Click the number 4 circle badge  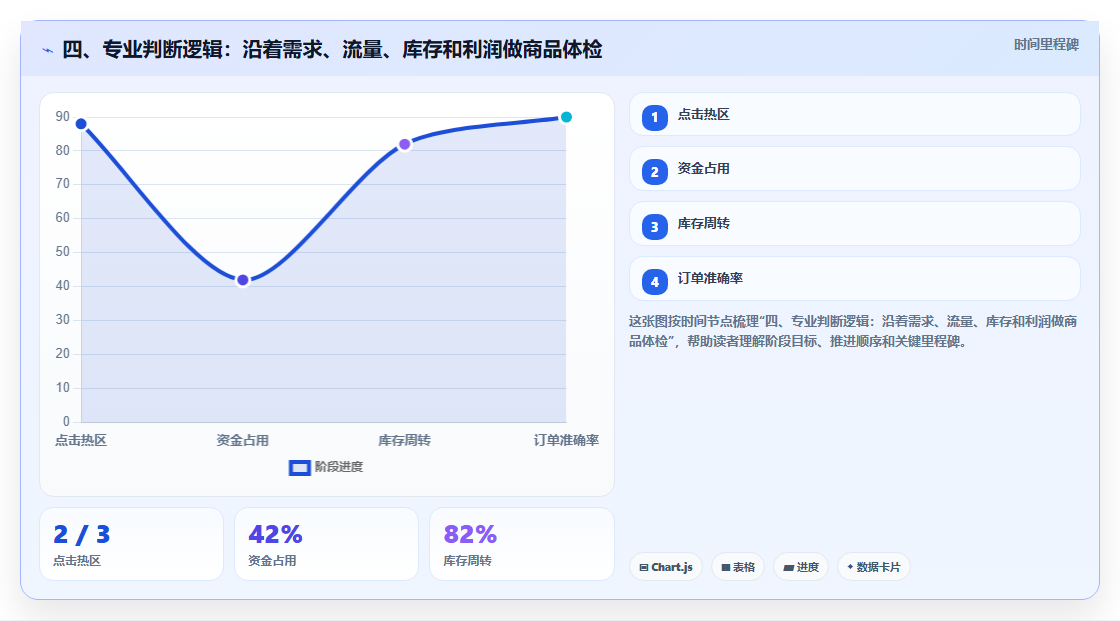click(654, 282)
